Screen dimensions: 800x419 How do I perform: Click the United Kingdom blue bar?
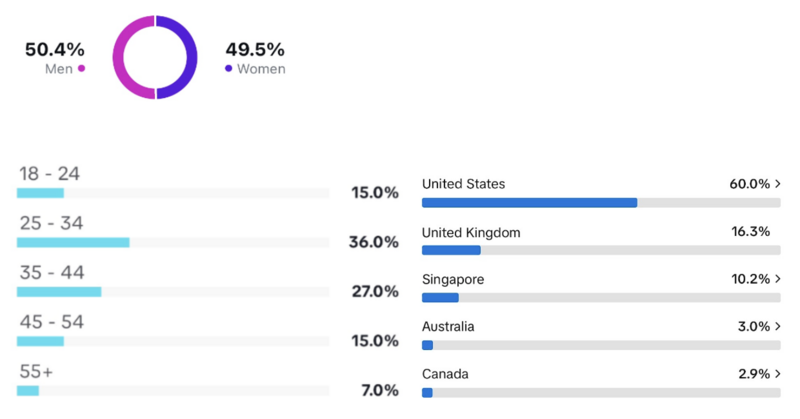click(x=451, y=250)
